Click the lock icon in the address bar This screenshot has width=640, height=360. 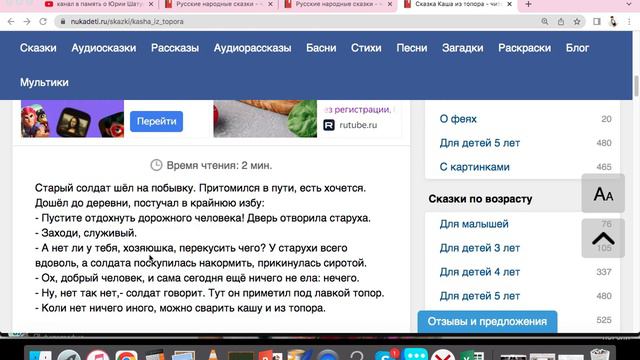[63, 22]
